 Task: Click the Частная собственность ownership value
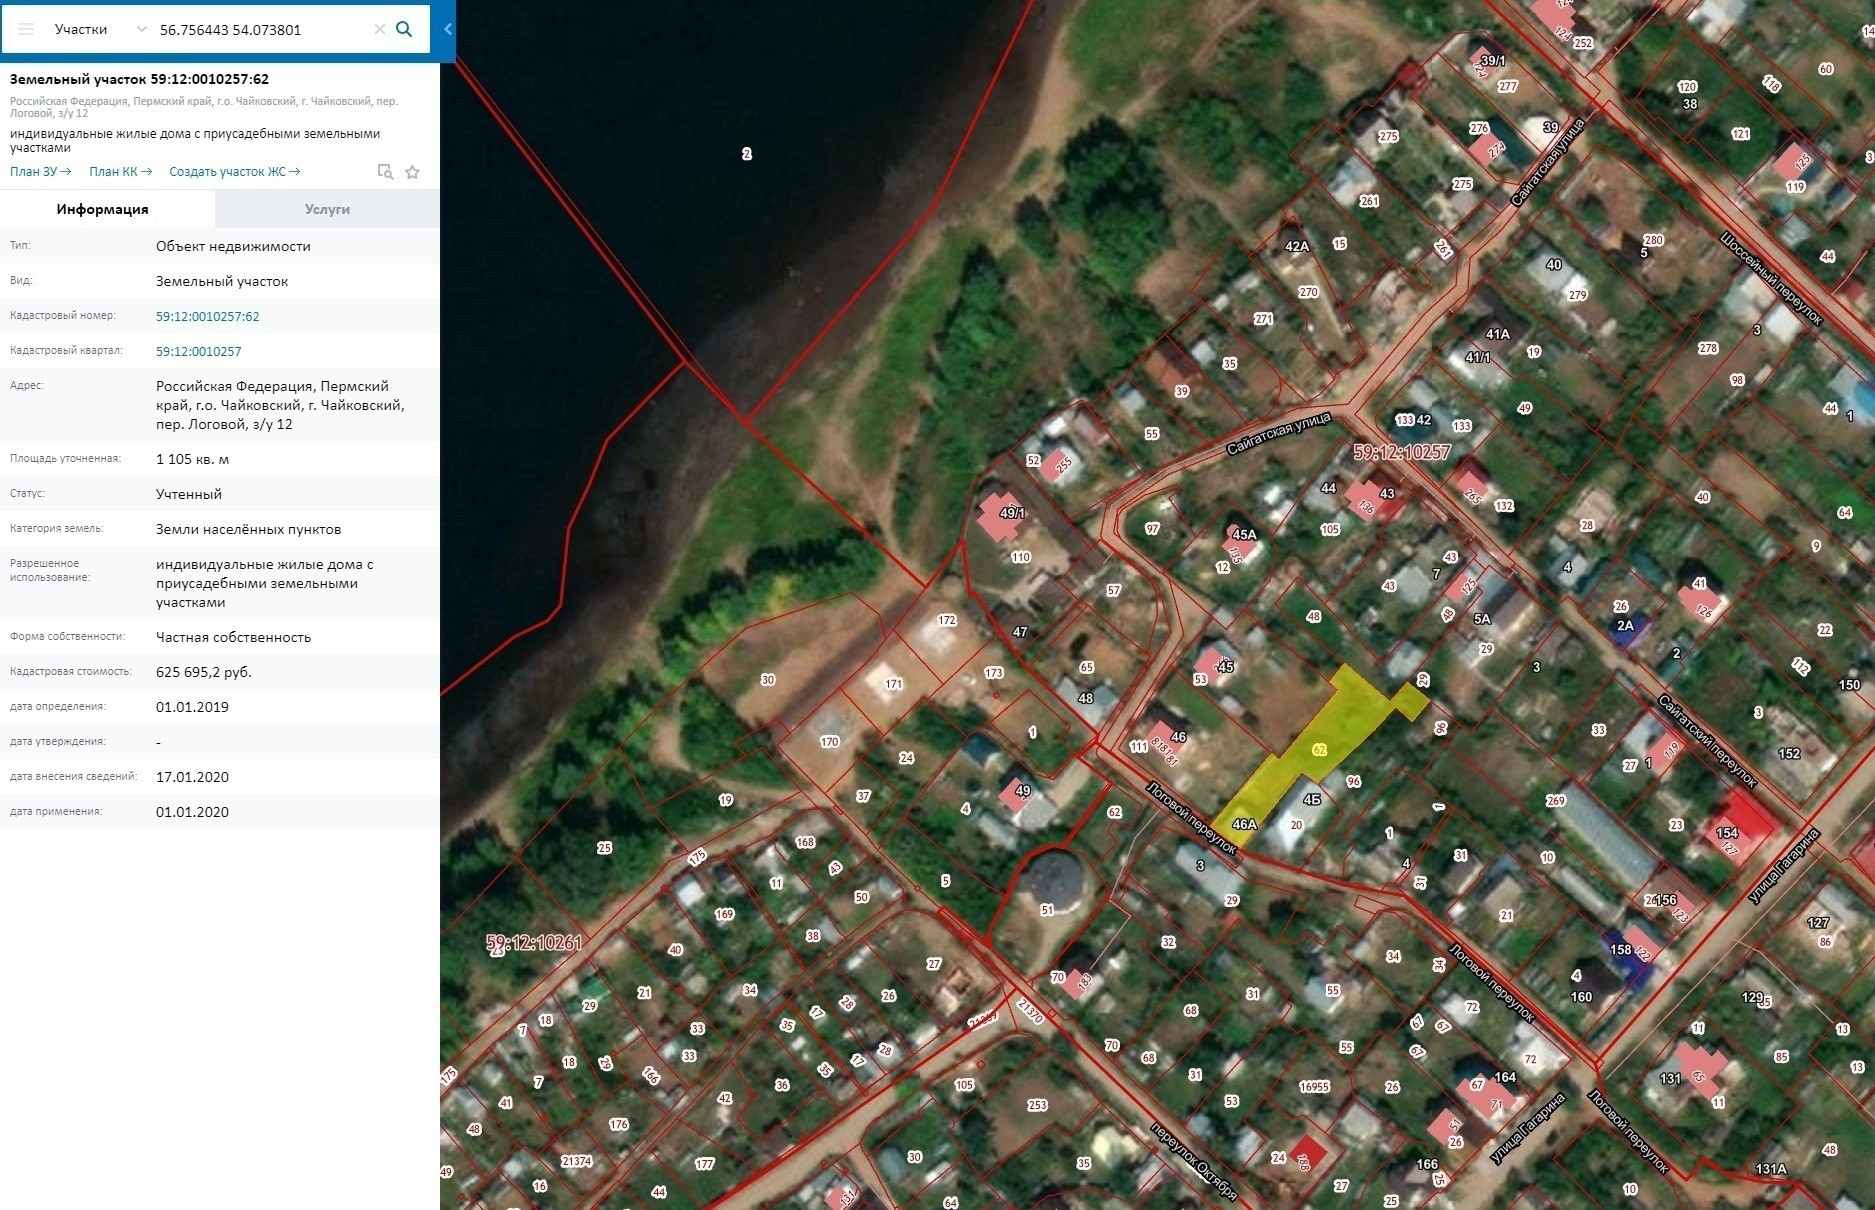tap(233, 637)
